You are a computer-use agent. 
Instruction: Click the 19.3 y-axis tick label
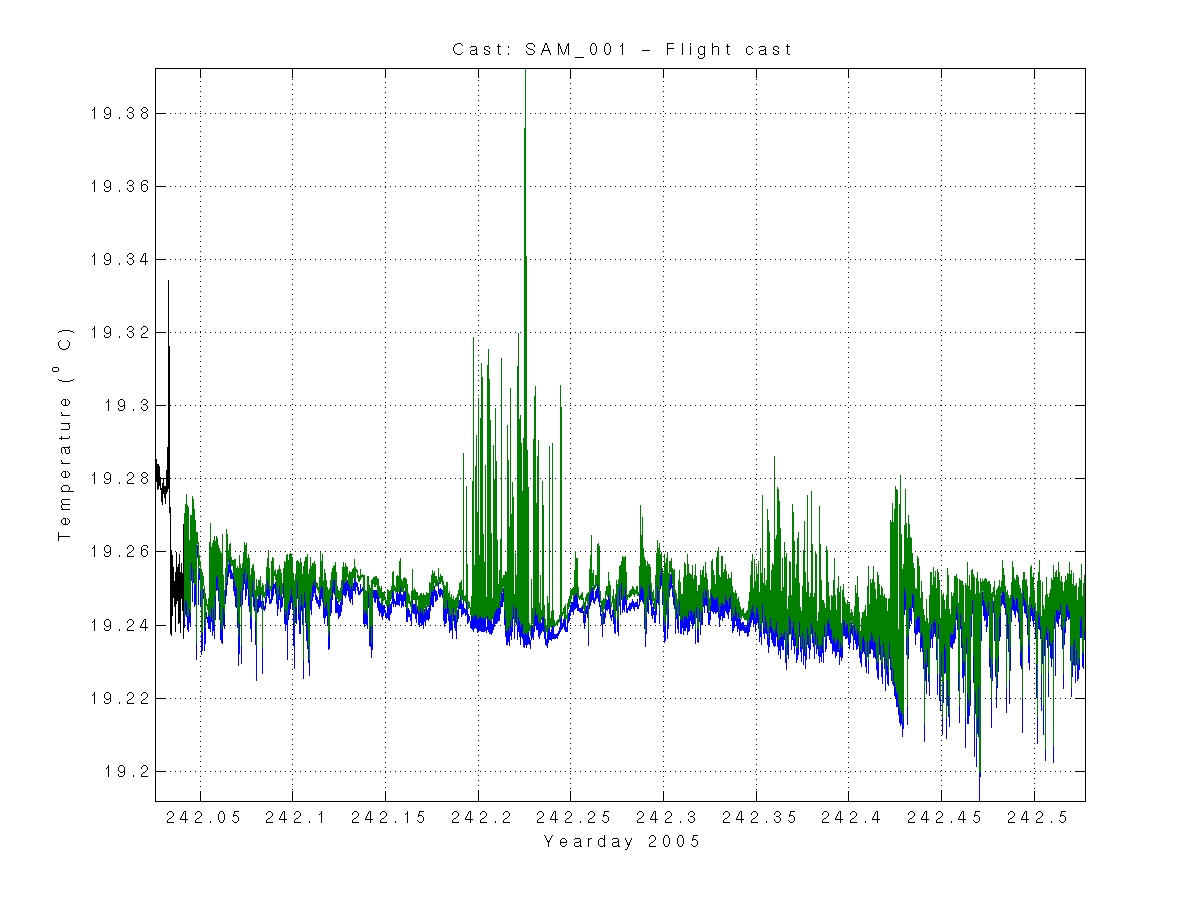[121, 406]
